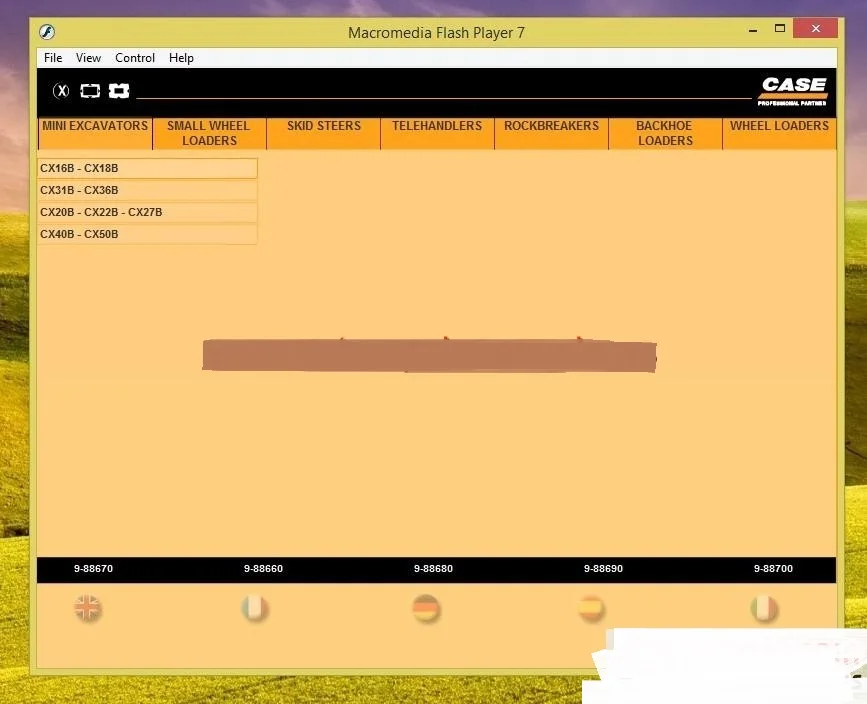Select the Spanish flag language icon

591,608
